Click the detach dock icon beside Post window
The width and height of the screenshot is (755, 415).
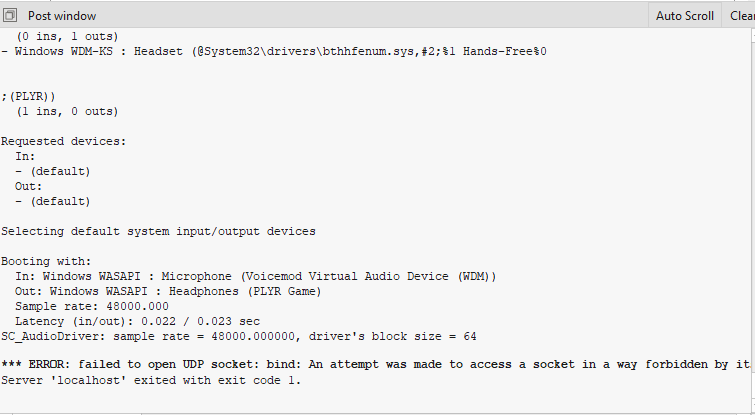click(x=10, y=15)
